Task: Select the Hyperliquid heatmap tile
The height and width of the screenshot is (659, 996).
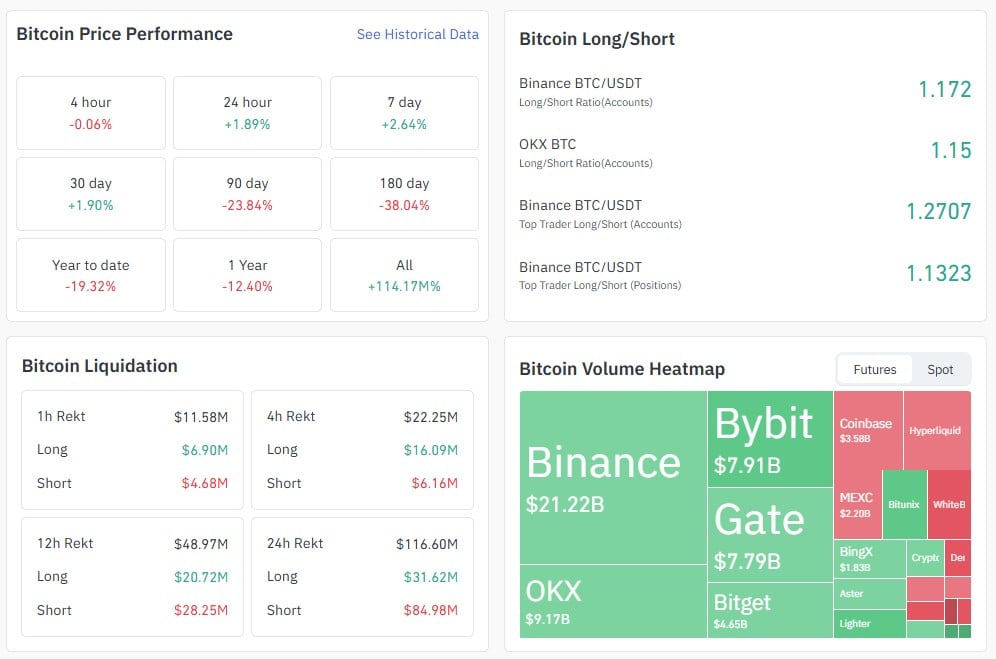Action: pyautogui.click(x=935, y=430)
